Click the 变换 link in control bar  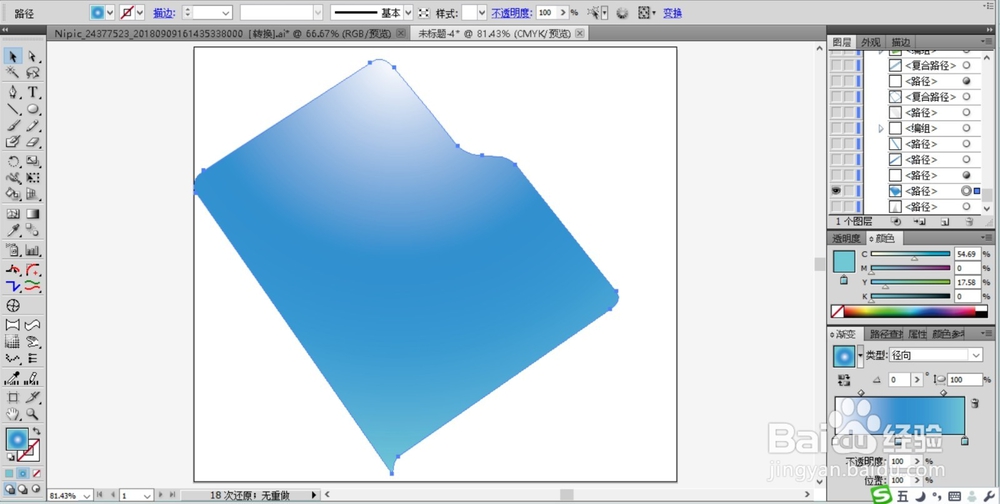672,13
